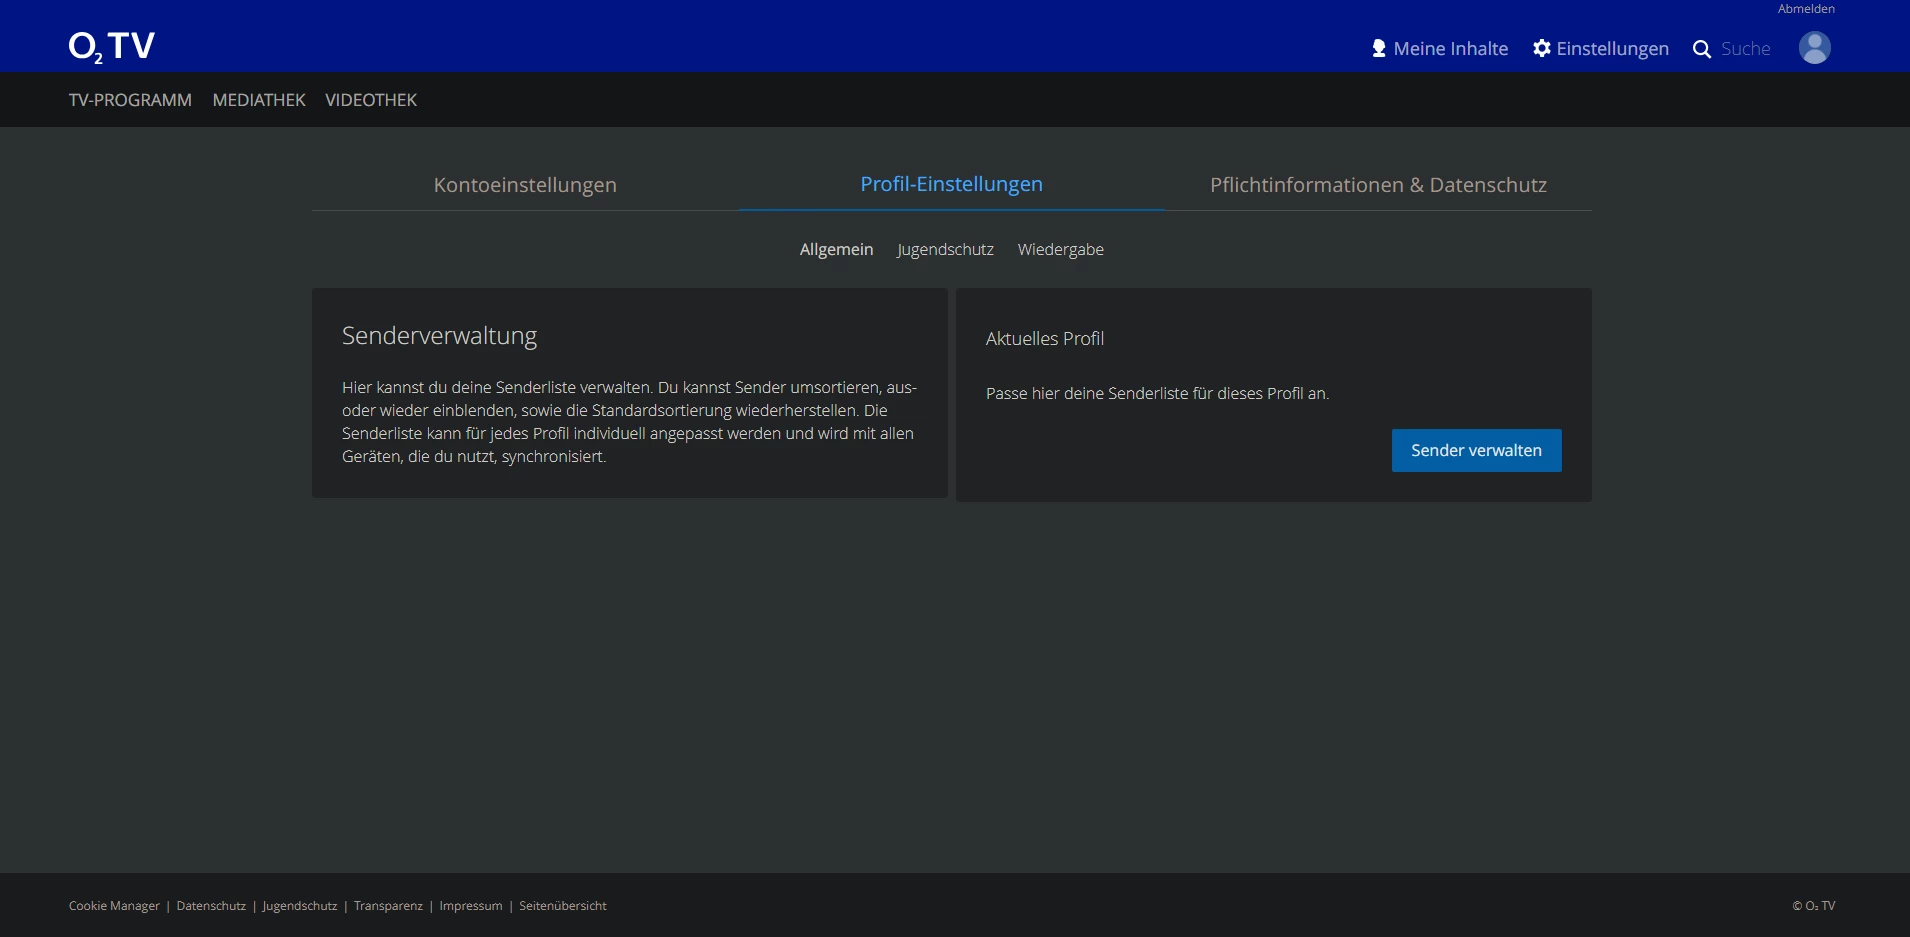Open Pflichtinformationen & Datenschutz tab
The image size is (1910, 937).
point(1378,185)
